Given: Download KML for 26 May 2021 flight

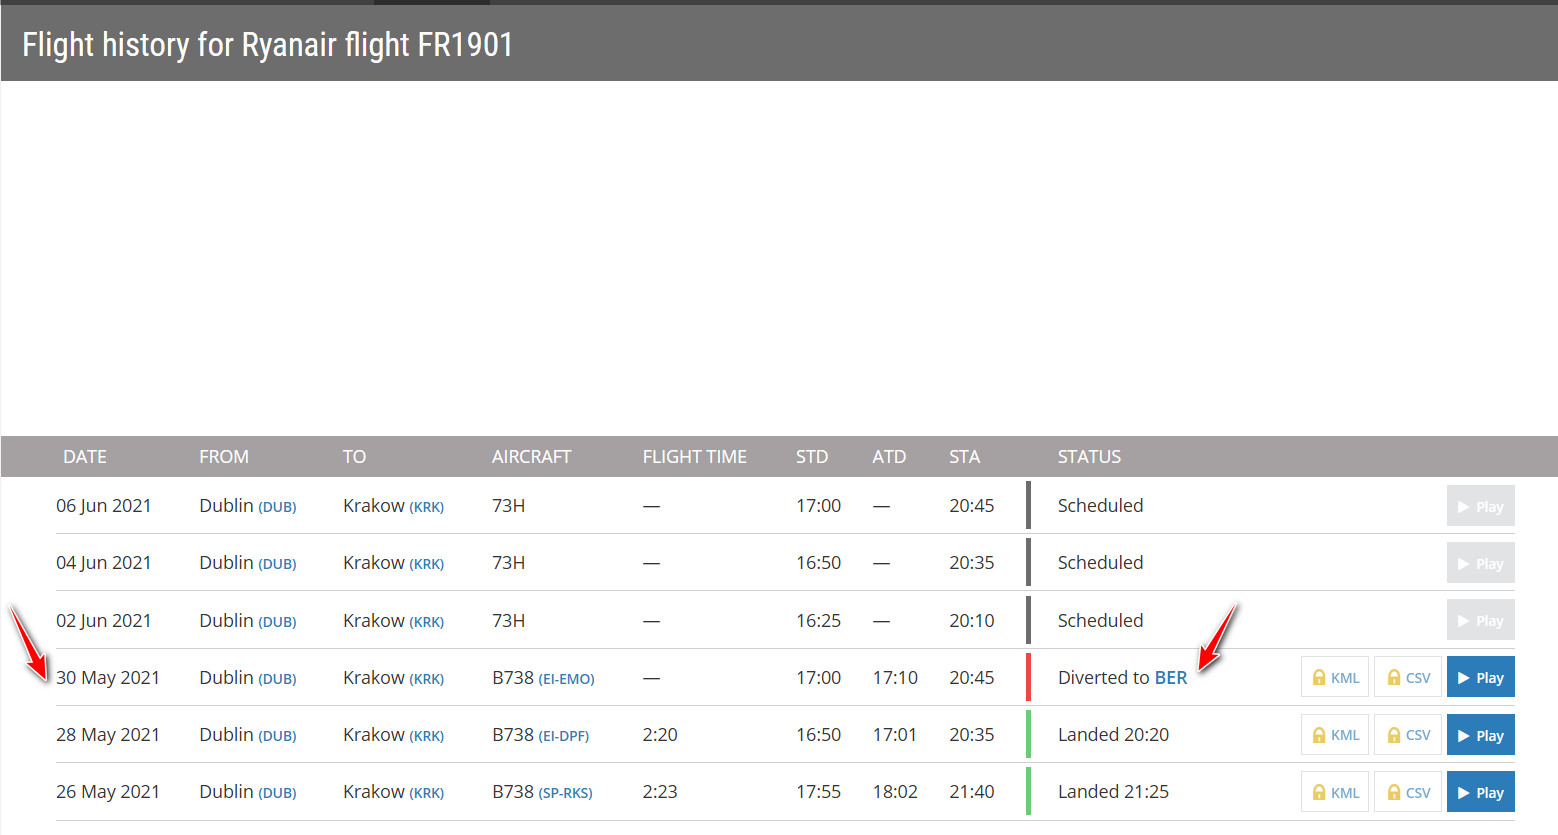Looking at the screenshot, I should [x=1335, y=792].
